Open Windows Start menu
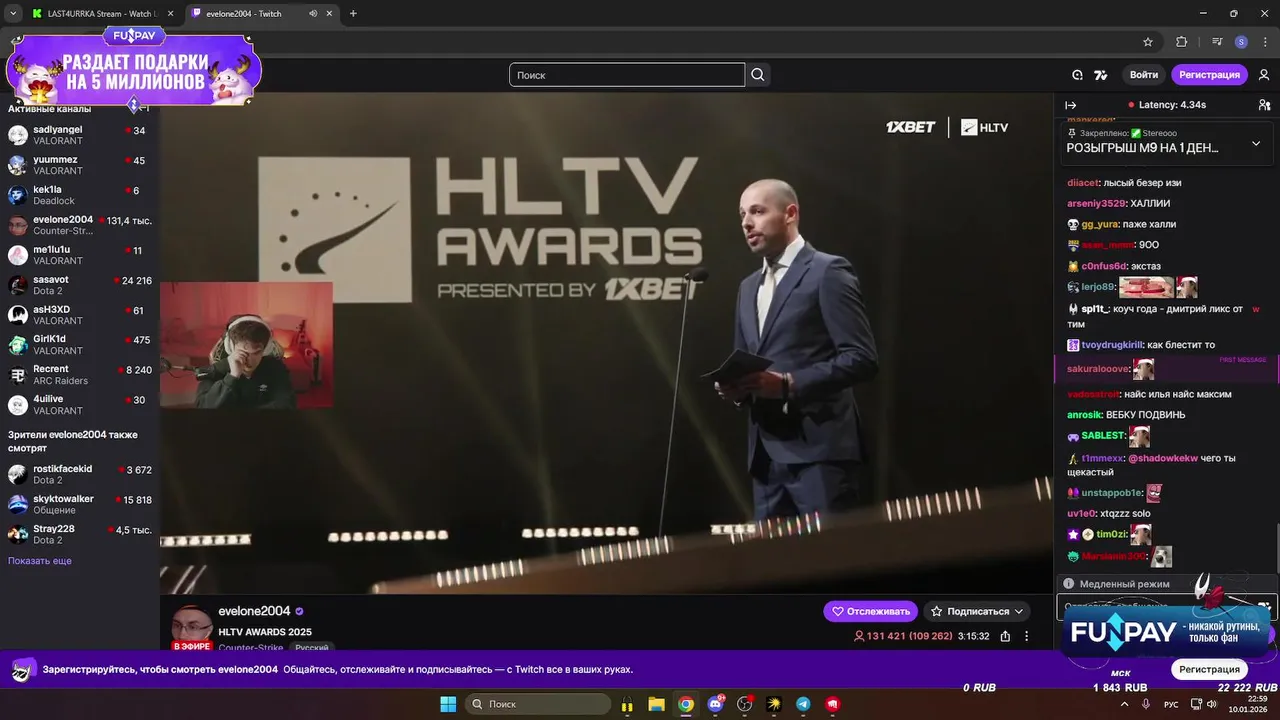Viewport: 1280px width, 720px height. (448, 704)
